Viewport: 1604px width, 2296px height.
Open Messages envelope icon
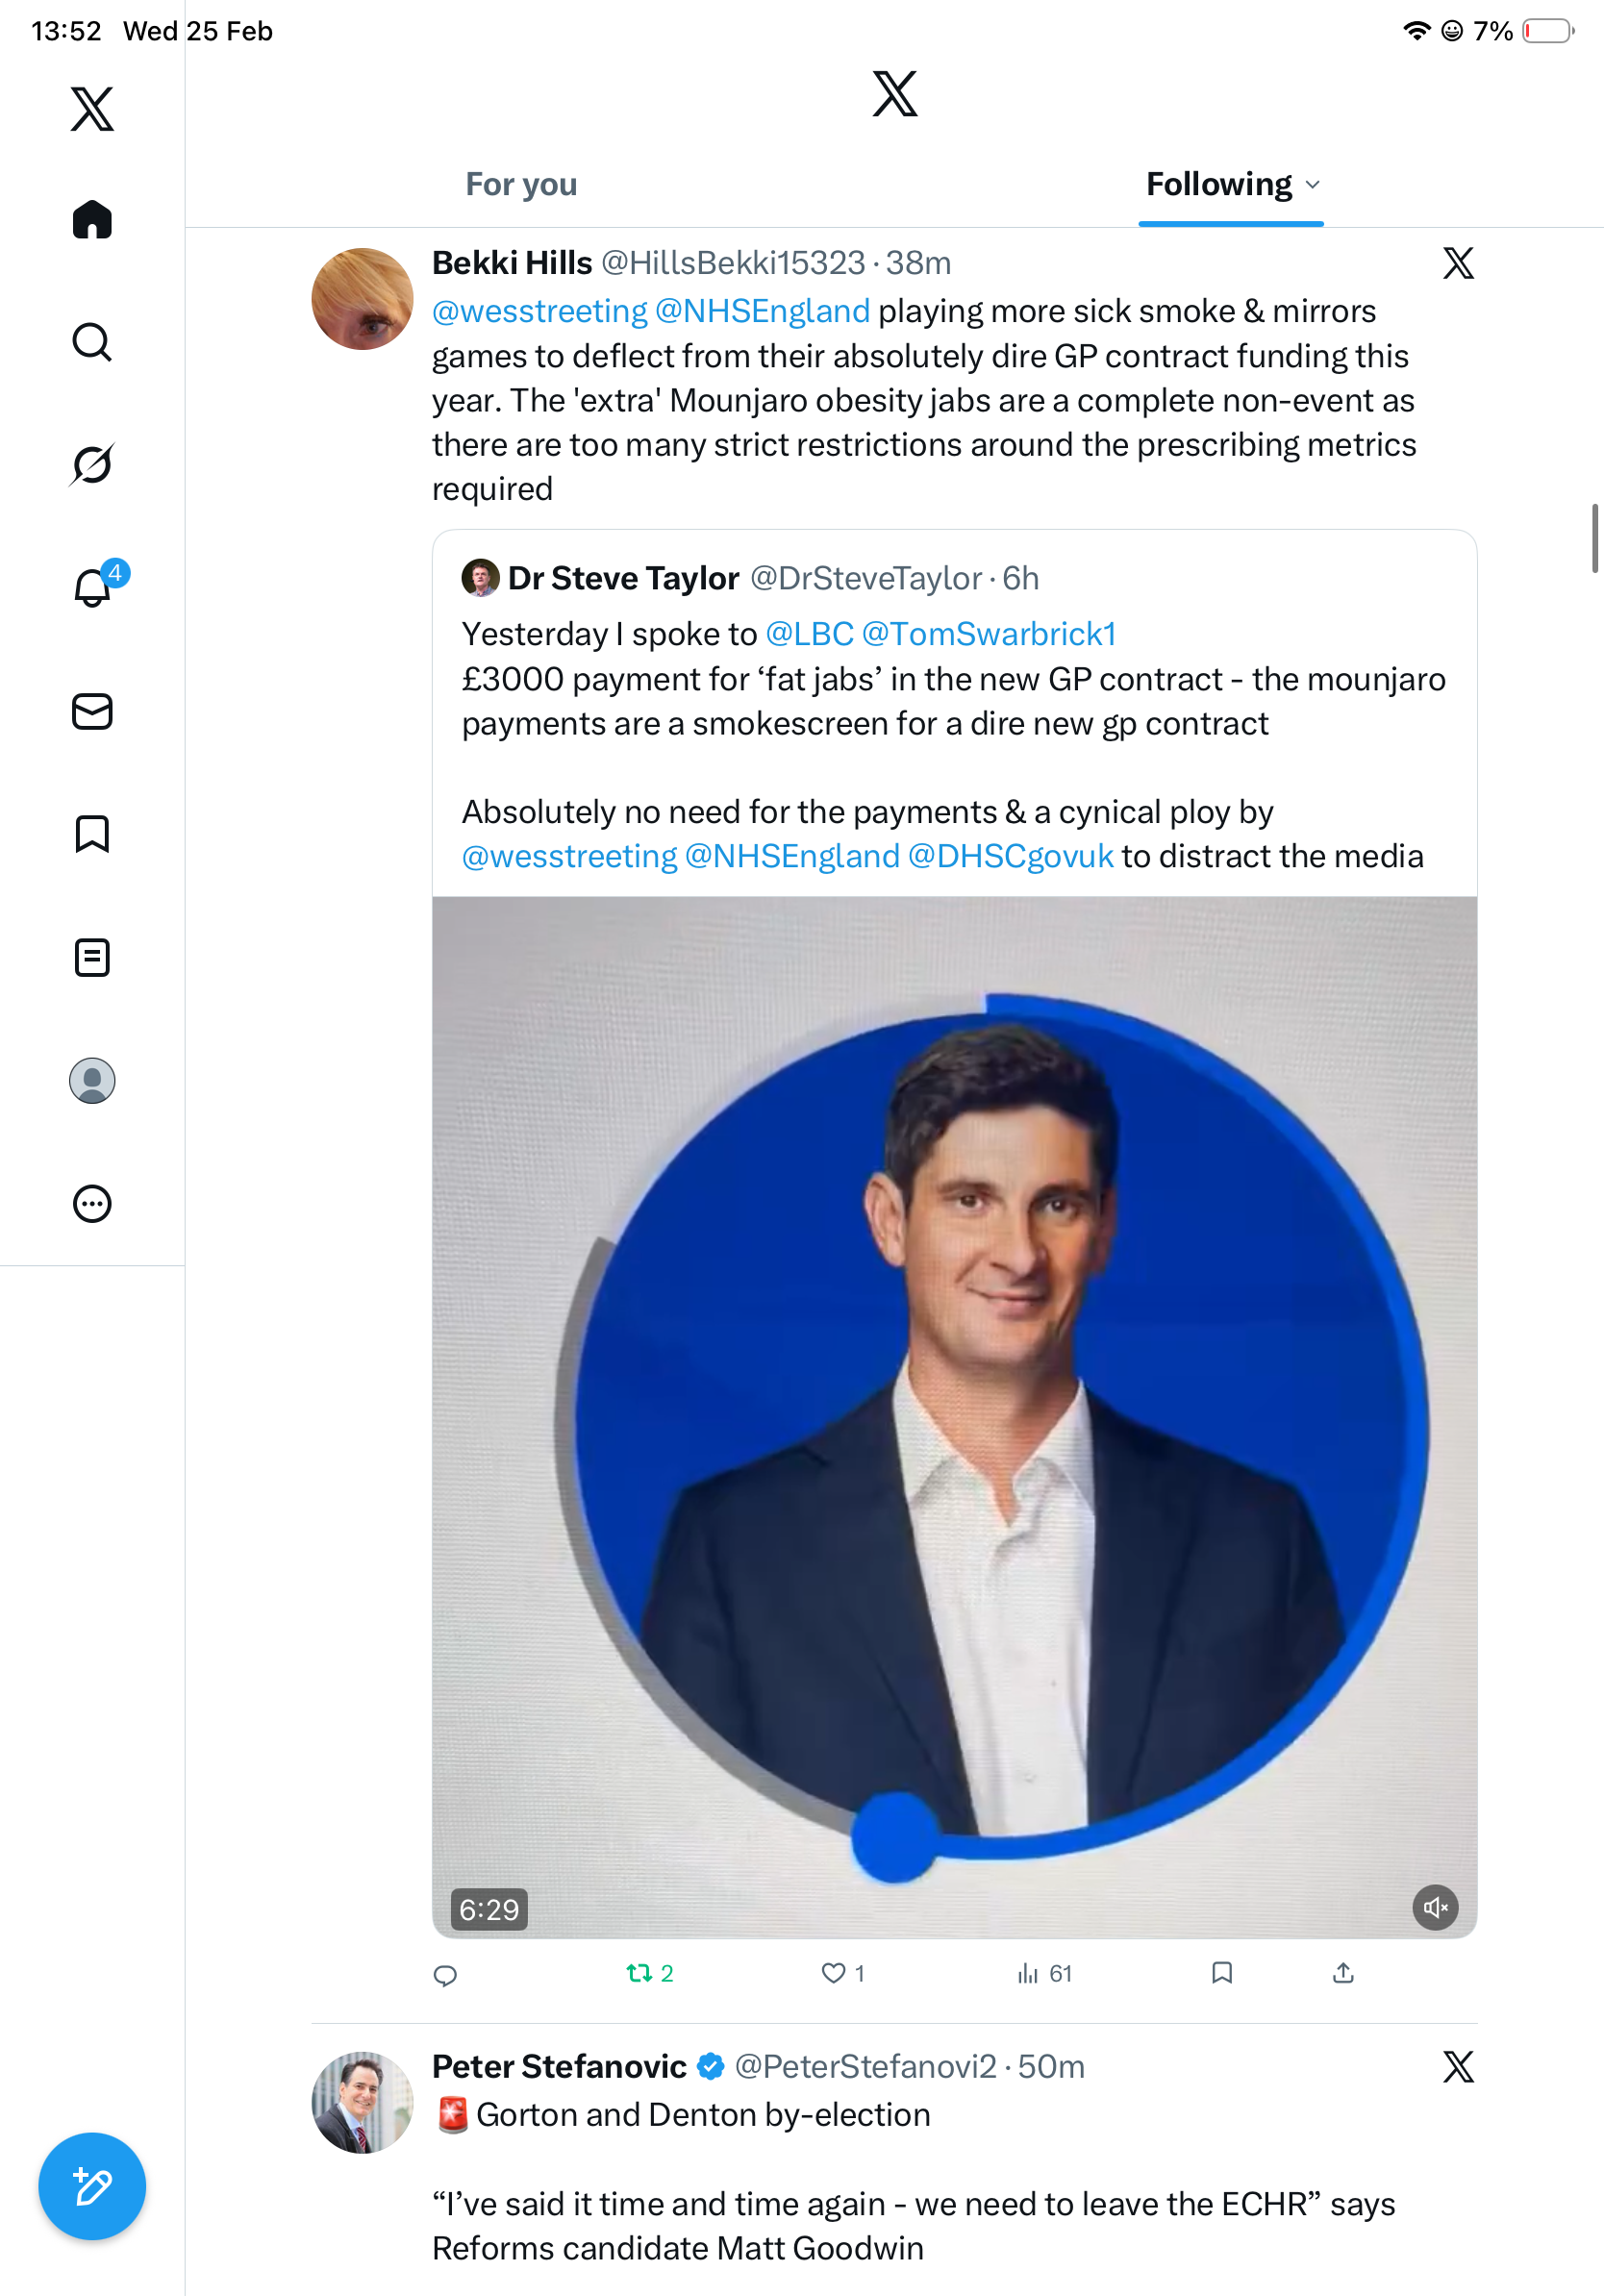pos(92,711)
